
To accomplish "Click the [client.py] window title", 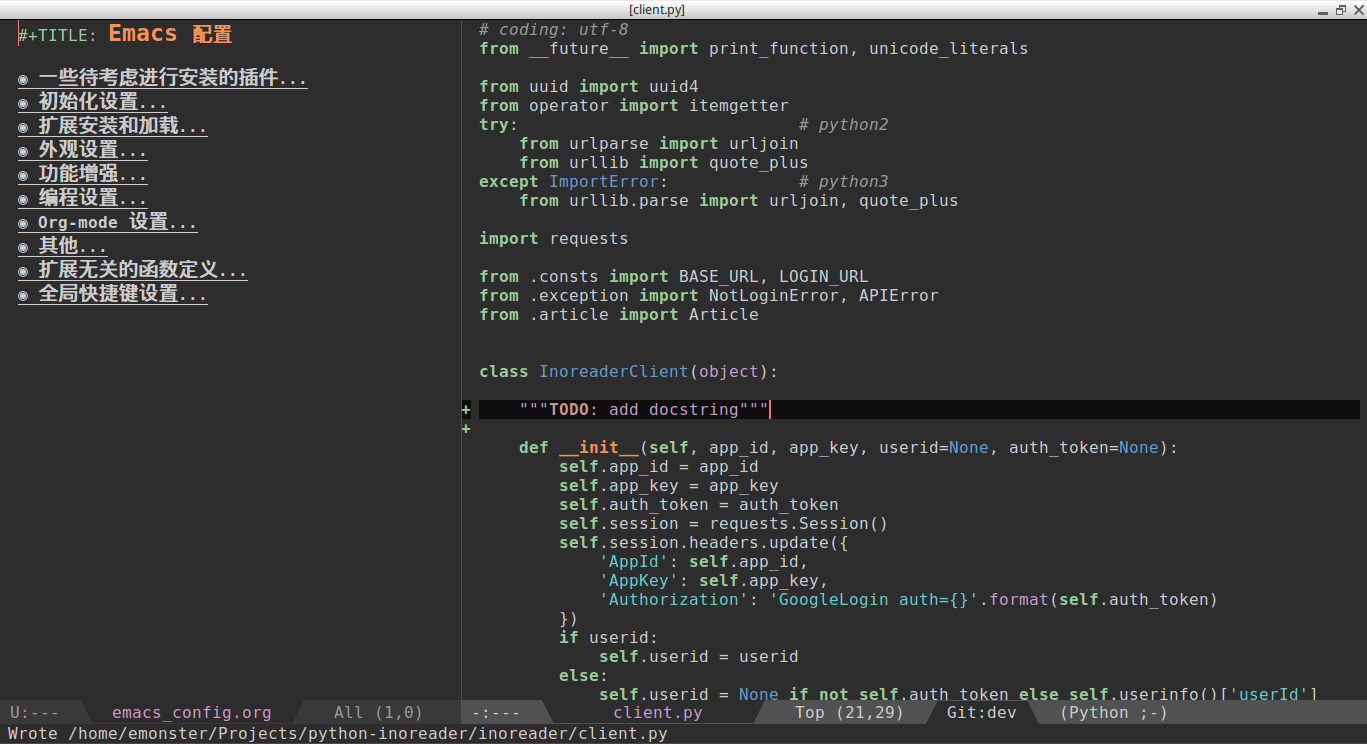I will 657,9.
